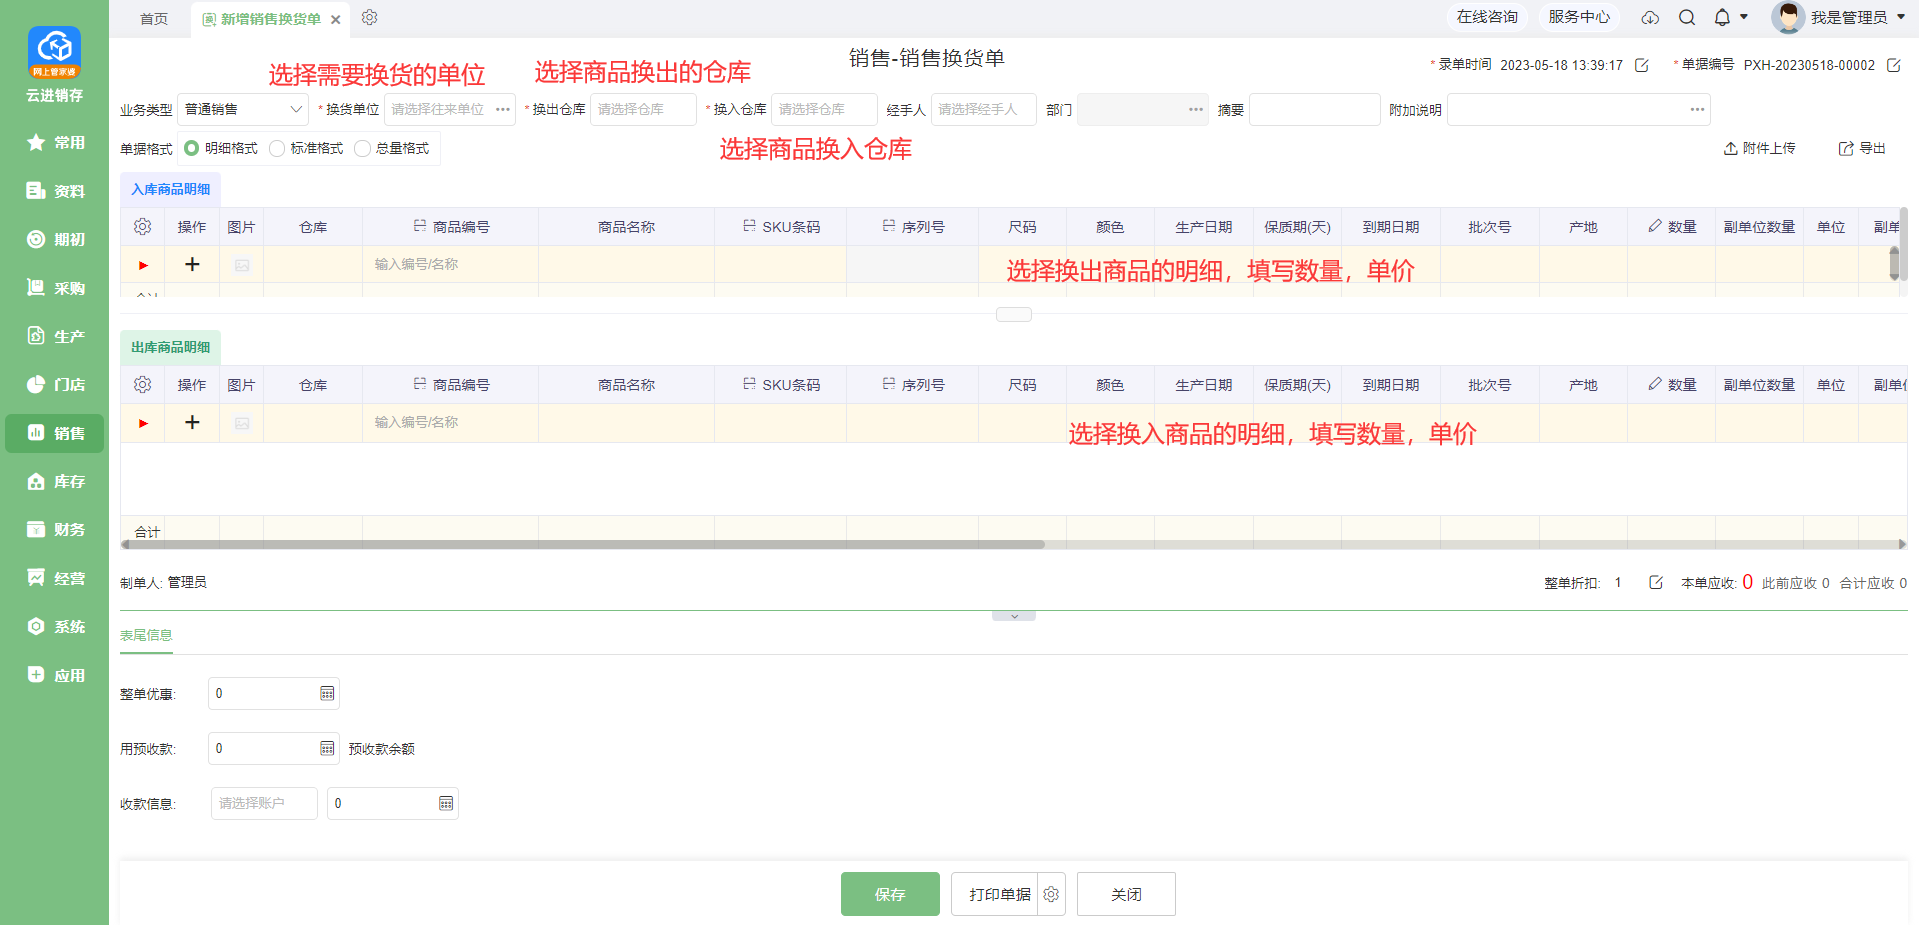This screenshot has height=925, width=1919.
Task: Open calculator for 用预收款 field
Action: 327,748
